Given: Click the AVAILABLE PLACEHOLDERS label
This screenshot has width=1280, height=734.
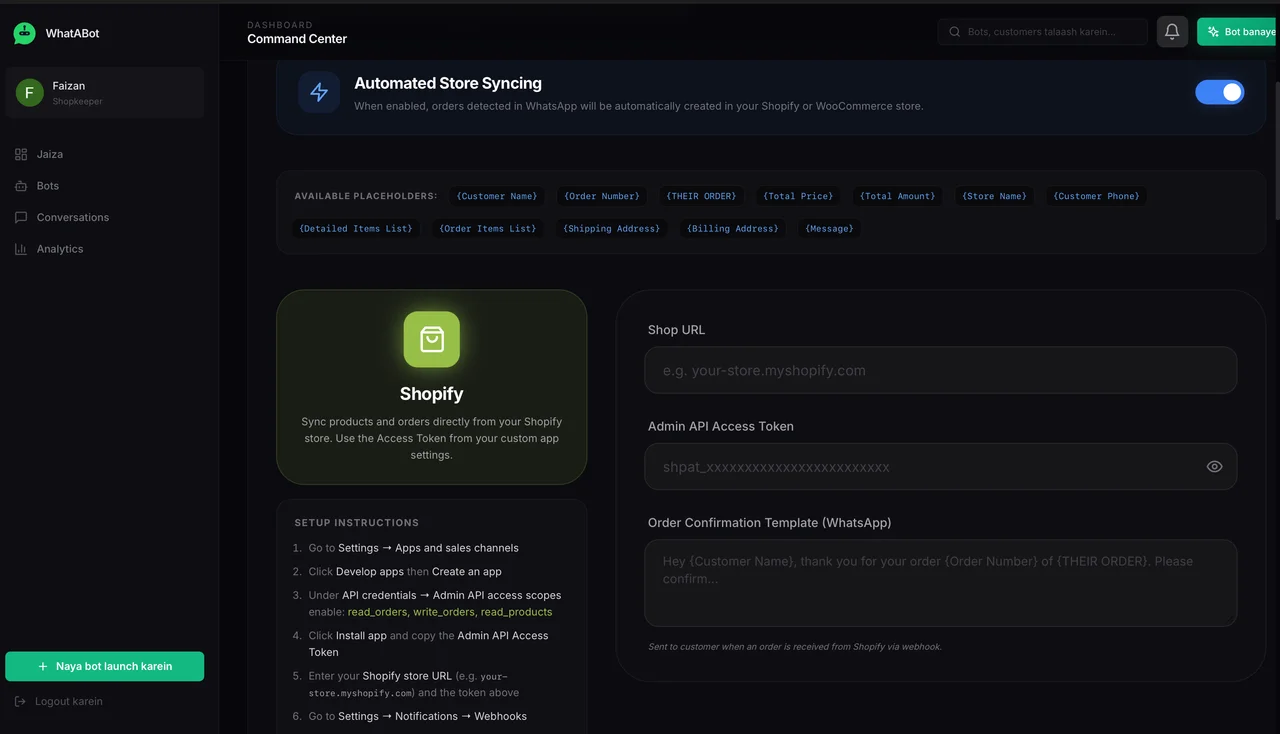Looking at the screenshot, I should point(366,196).
